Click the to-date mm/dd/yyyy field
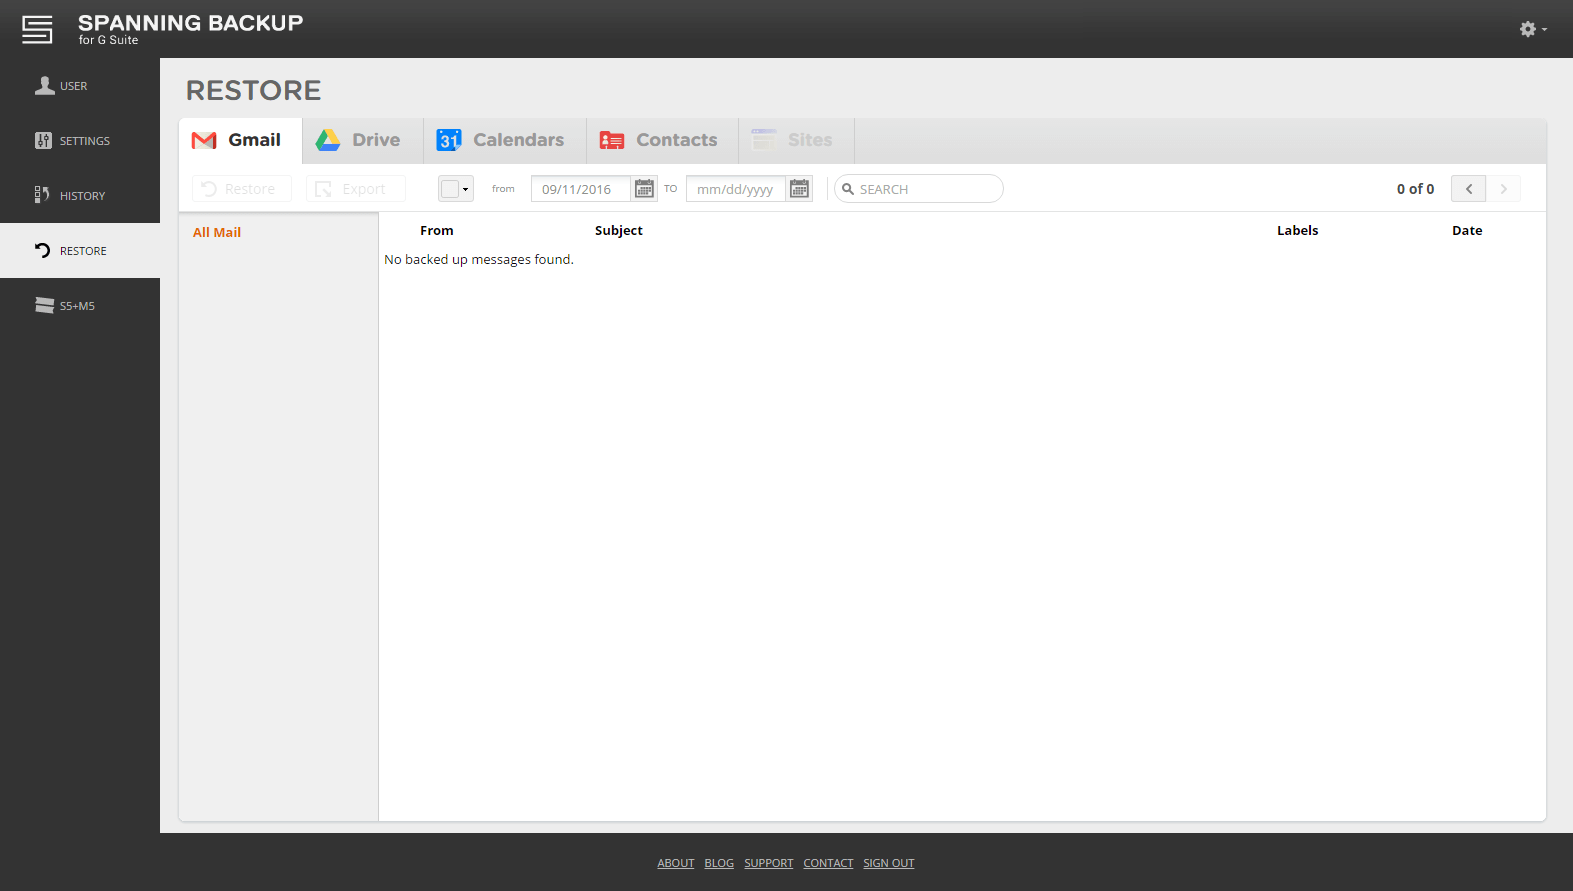Image resolution: width=1573 pixels, height=891 pixels. 735,189
